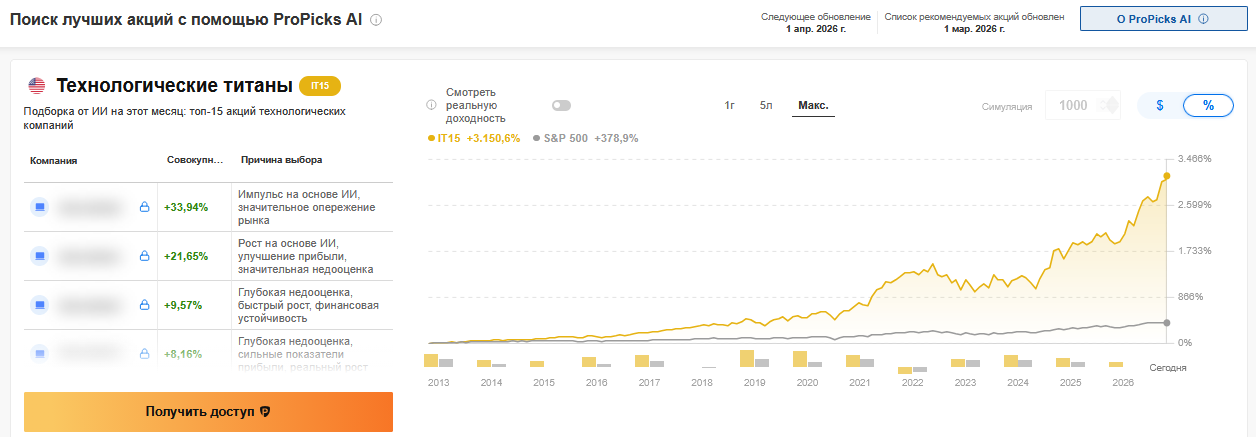Click the company logo icon in first row
This screenshot has height=437, width=1256.
pyautogui.click(x=40, y=207)
